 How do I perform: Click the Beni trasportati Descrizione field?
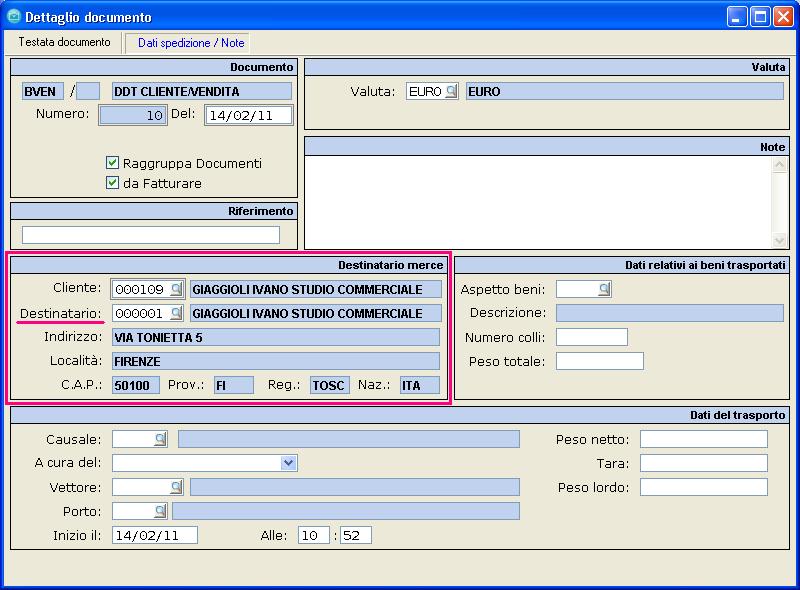670,313
